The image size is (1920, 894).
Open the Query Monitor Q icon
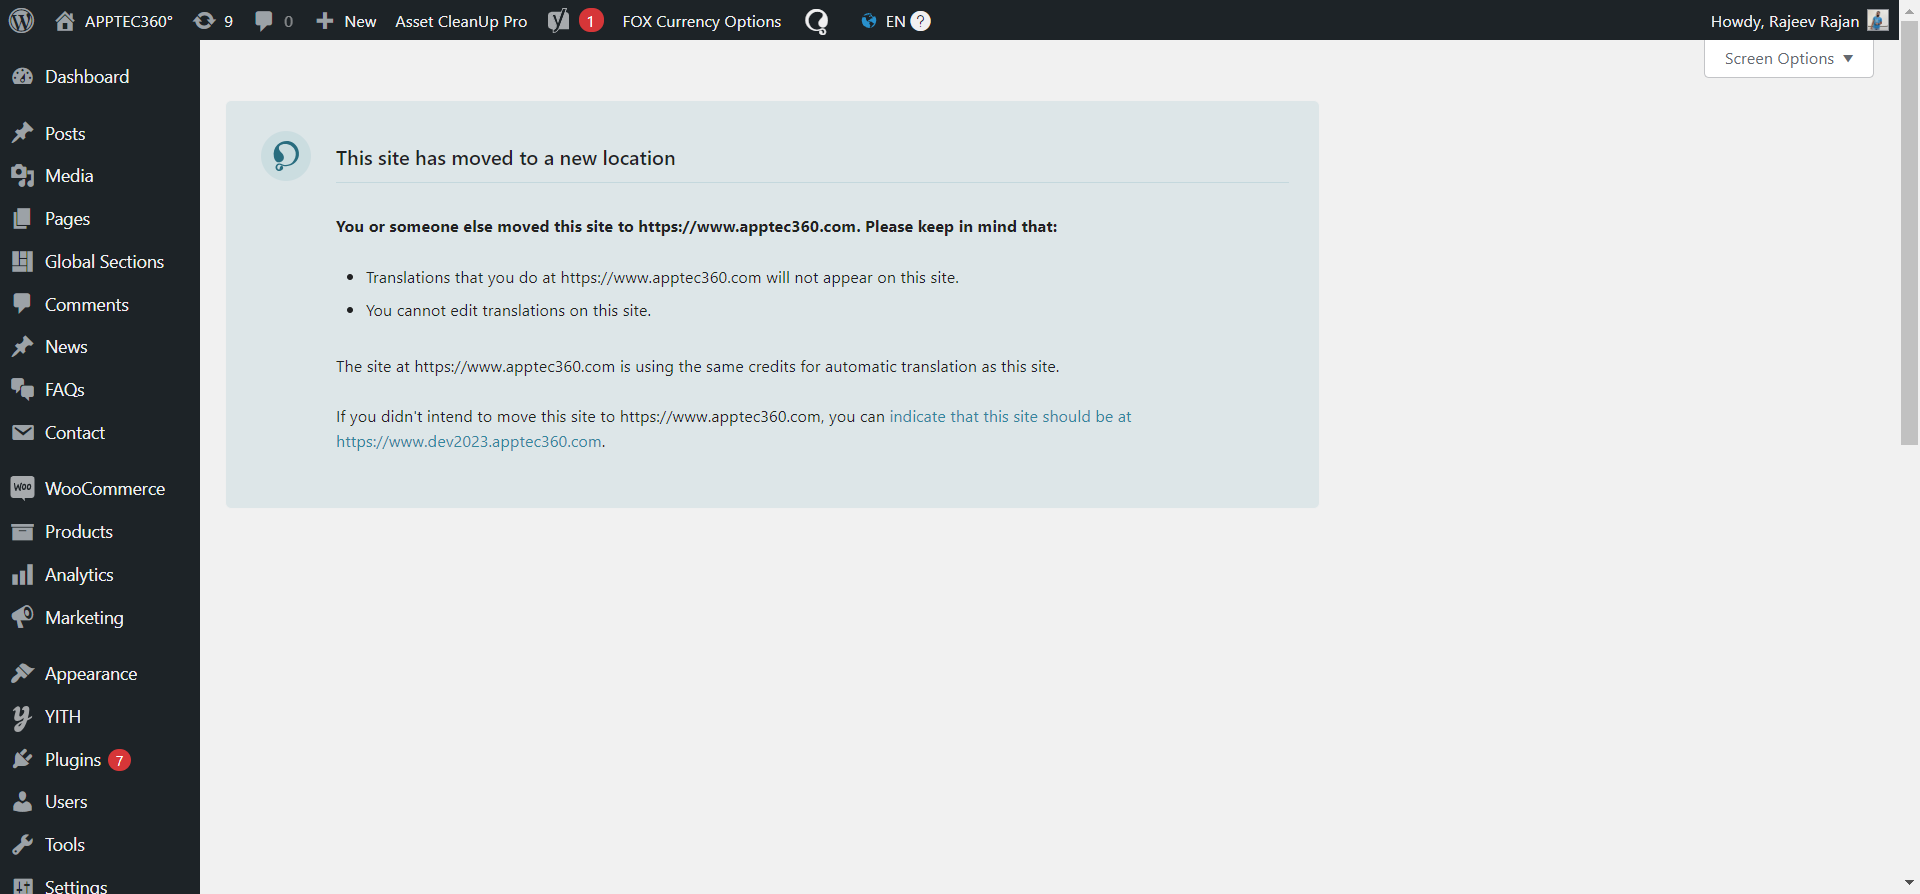click(x=817, y=21)
